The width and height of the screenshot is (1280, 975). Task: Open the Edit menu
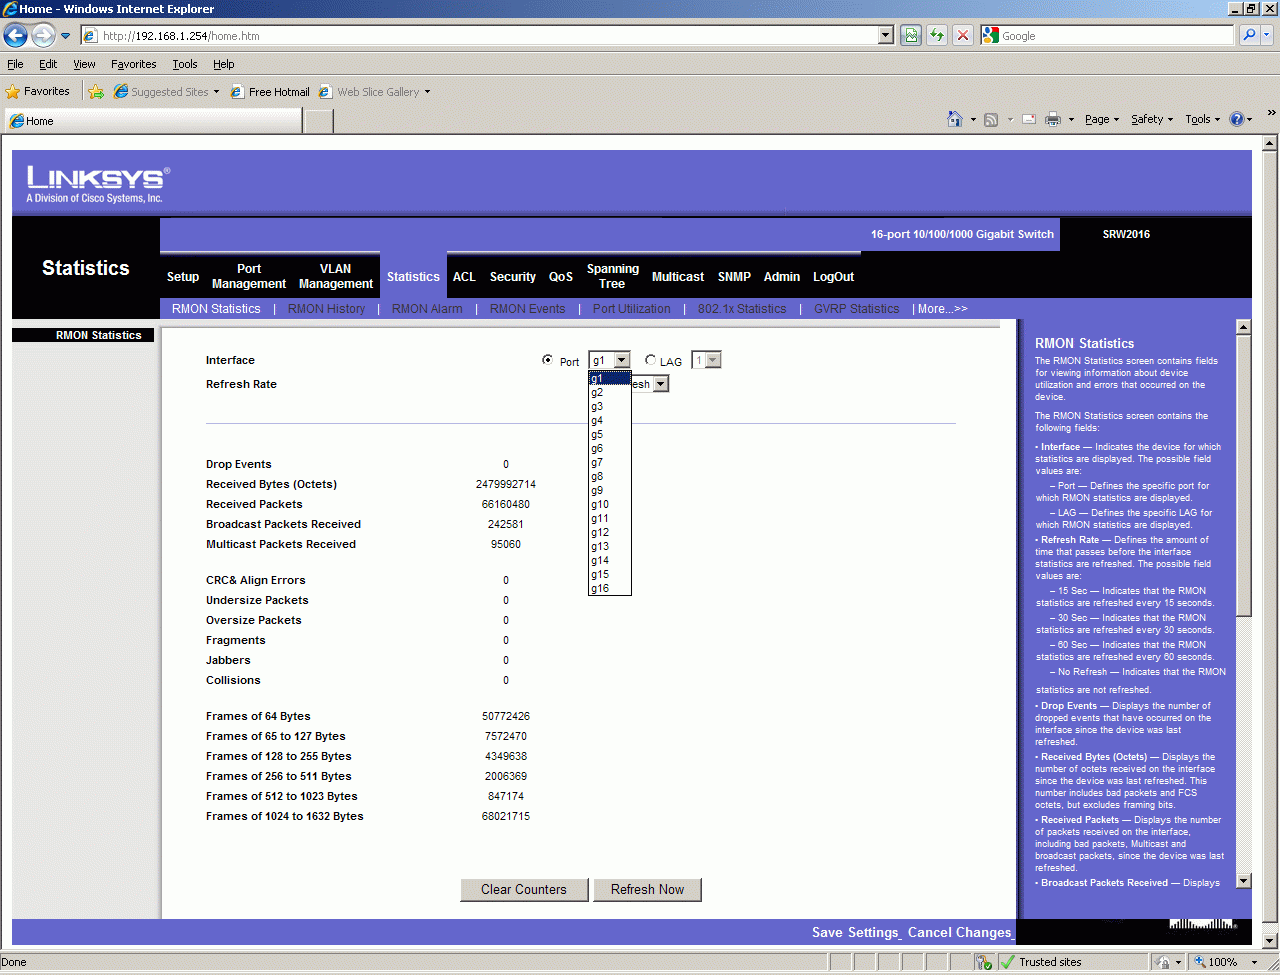click(x=48, y=64)
